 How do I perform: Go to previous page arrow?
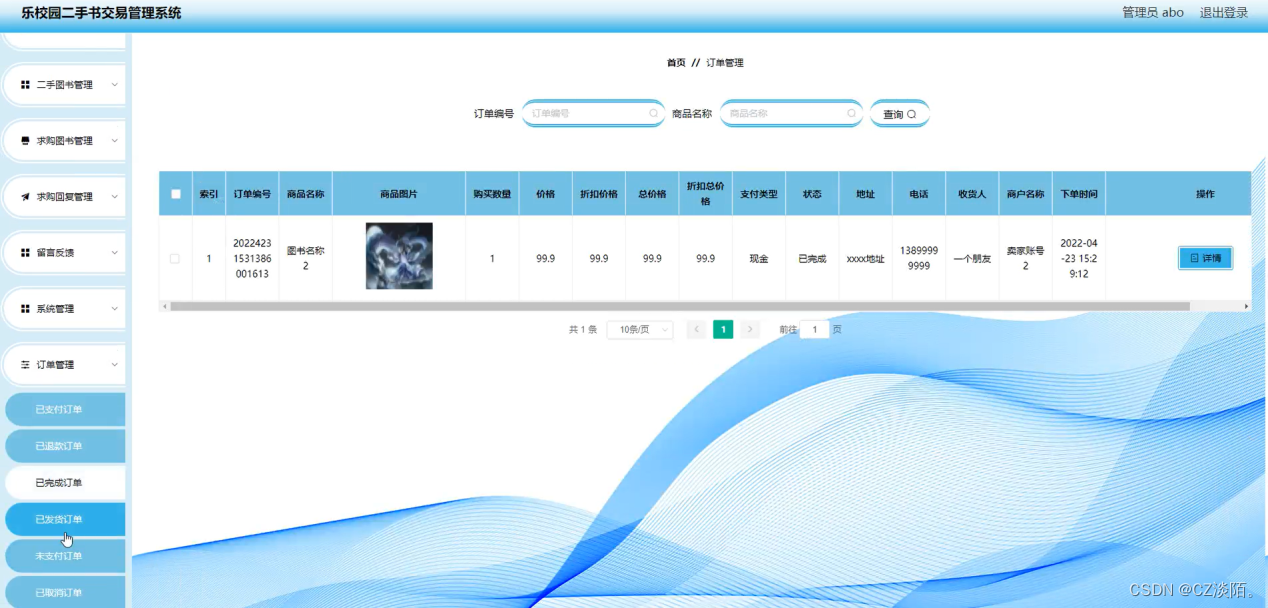coord(697,329)
